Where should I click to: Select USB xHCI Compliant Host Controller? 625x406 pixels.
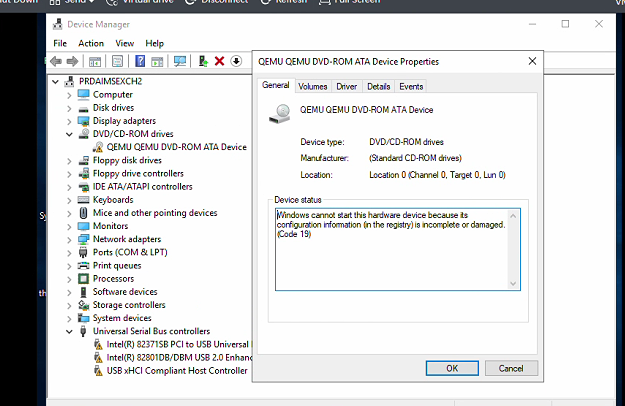point(177,371)
